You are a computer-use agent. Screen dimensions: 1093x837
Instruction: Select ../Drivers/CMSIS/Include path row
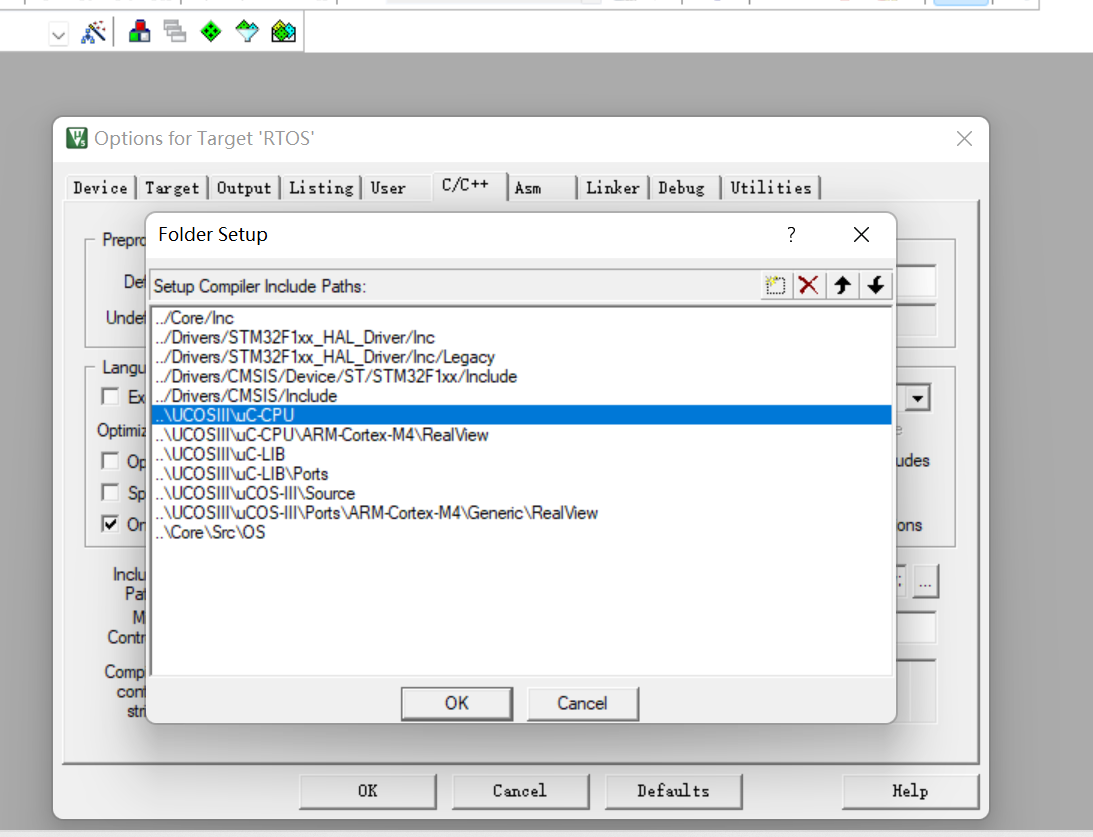coord(521,396)
